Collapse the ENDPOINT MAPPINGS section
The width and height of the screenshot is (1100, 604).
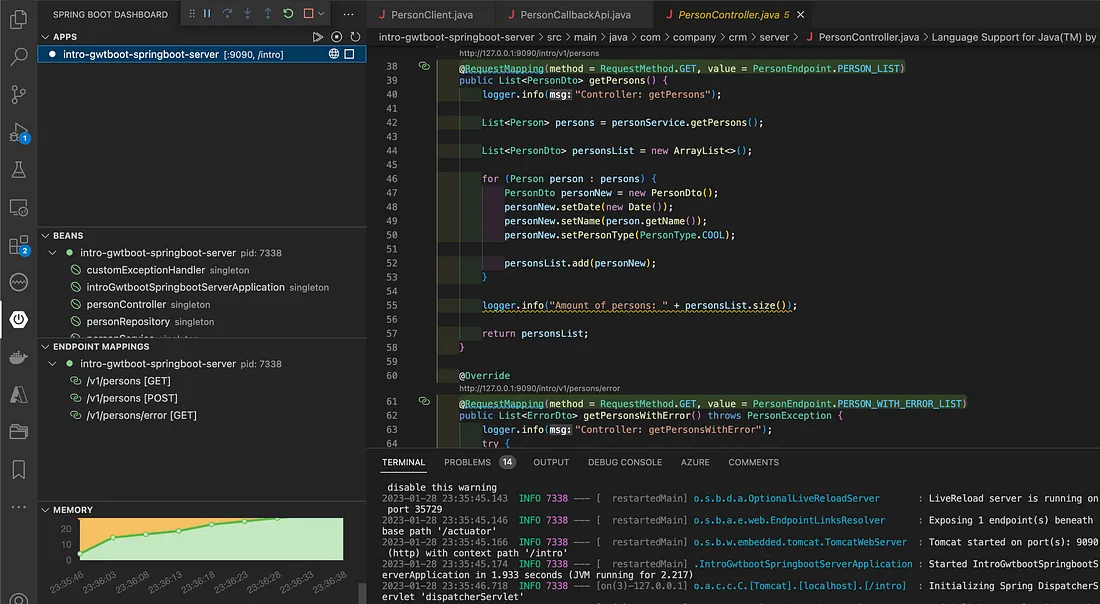pos(46,347)
